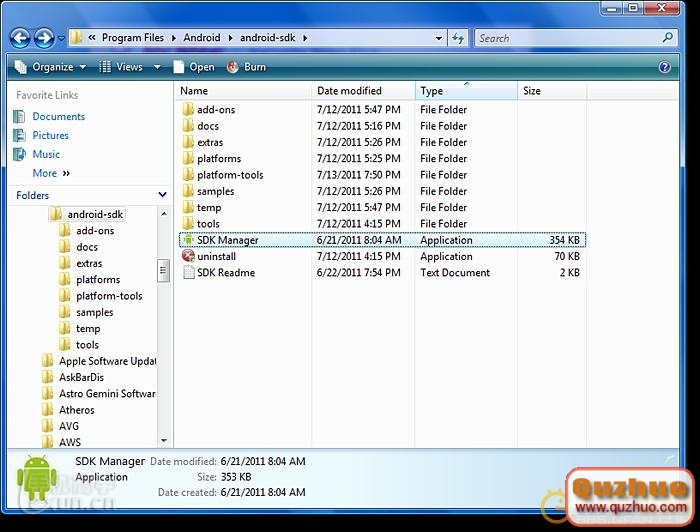Select the uninstall application icon

188,256
